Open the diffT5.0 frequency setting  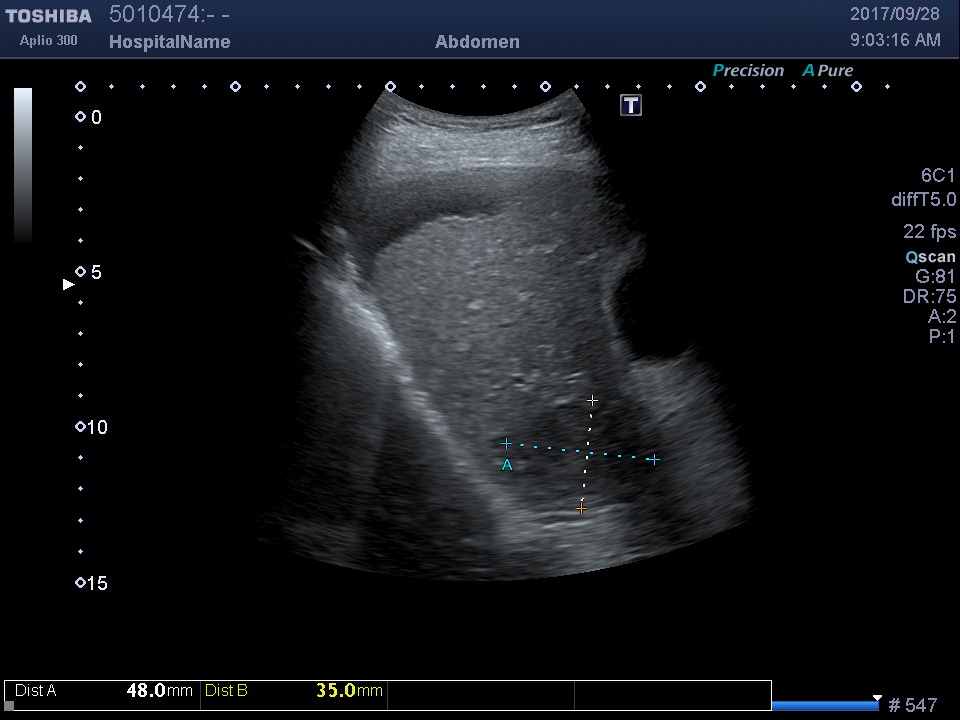[923, 200]
